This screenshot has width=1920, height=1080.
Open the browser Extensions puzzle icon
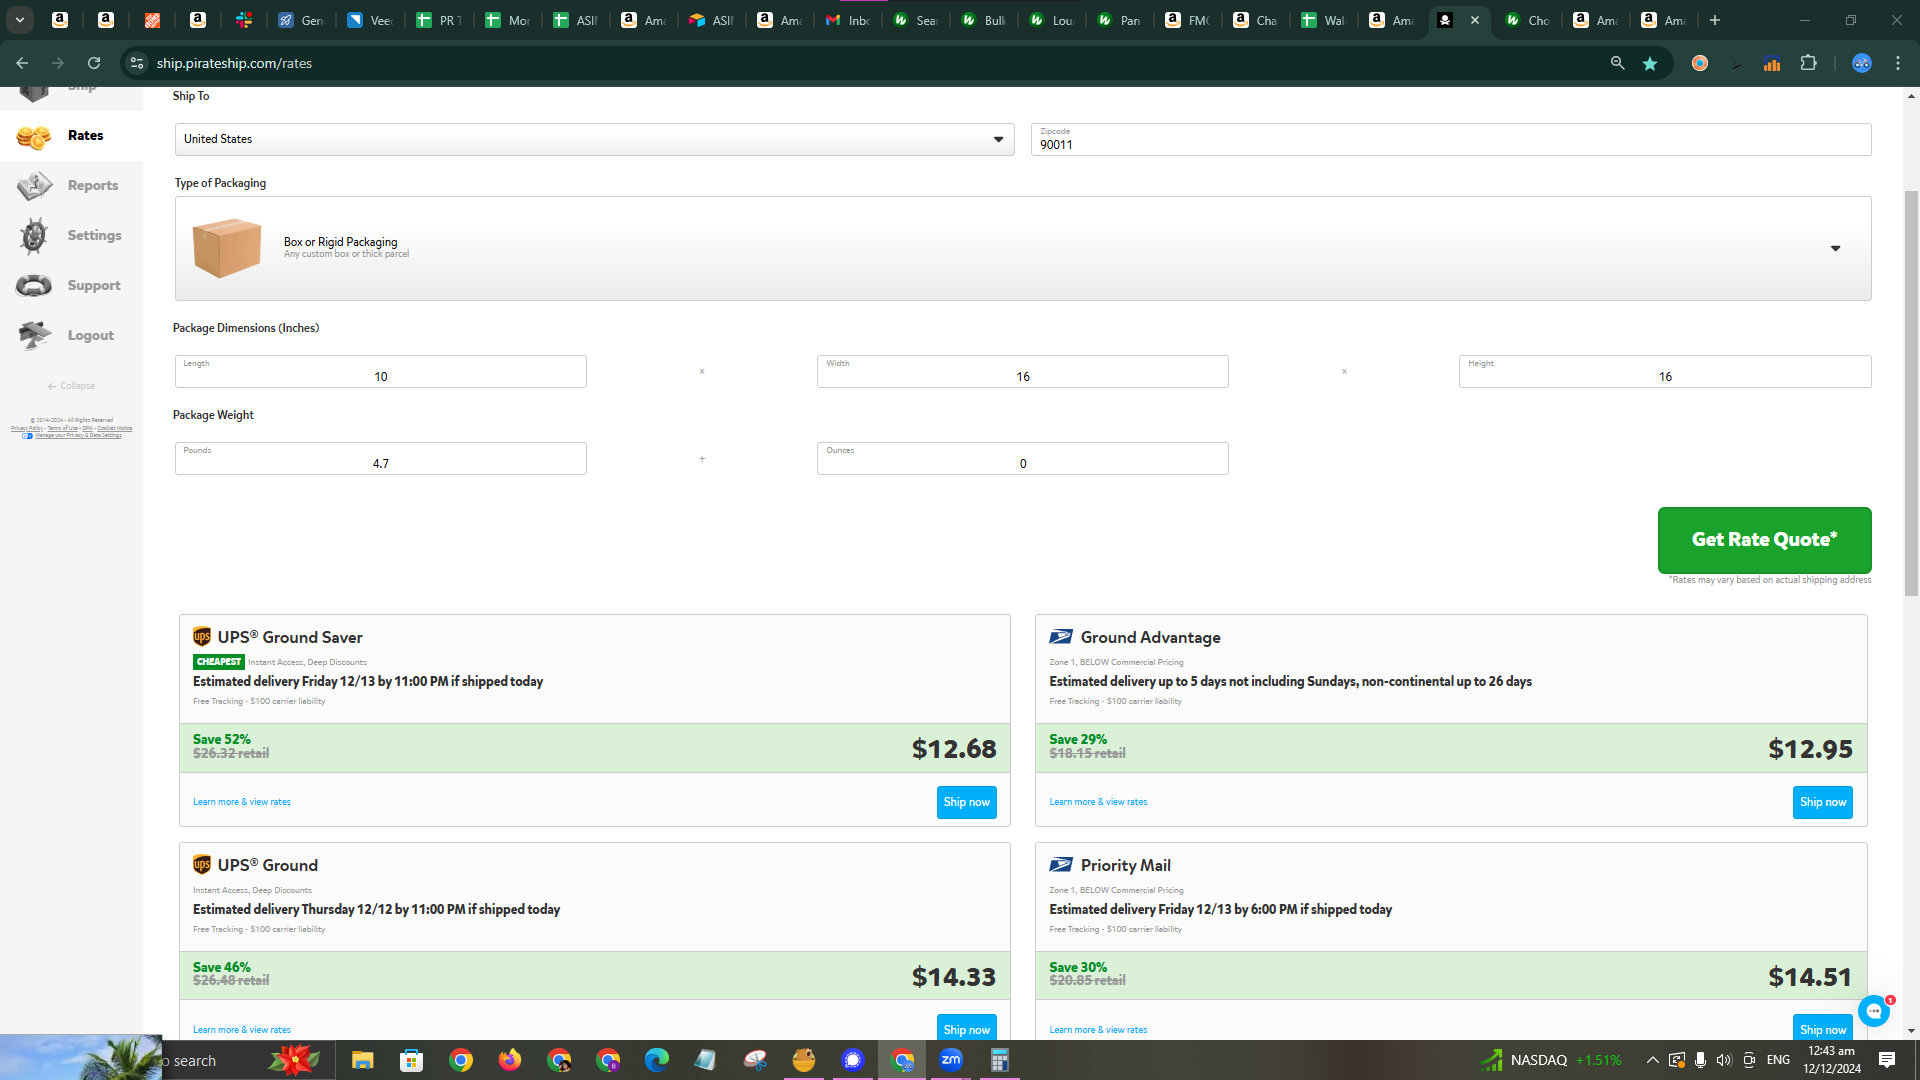pos(1808,63)
